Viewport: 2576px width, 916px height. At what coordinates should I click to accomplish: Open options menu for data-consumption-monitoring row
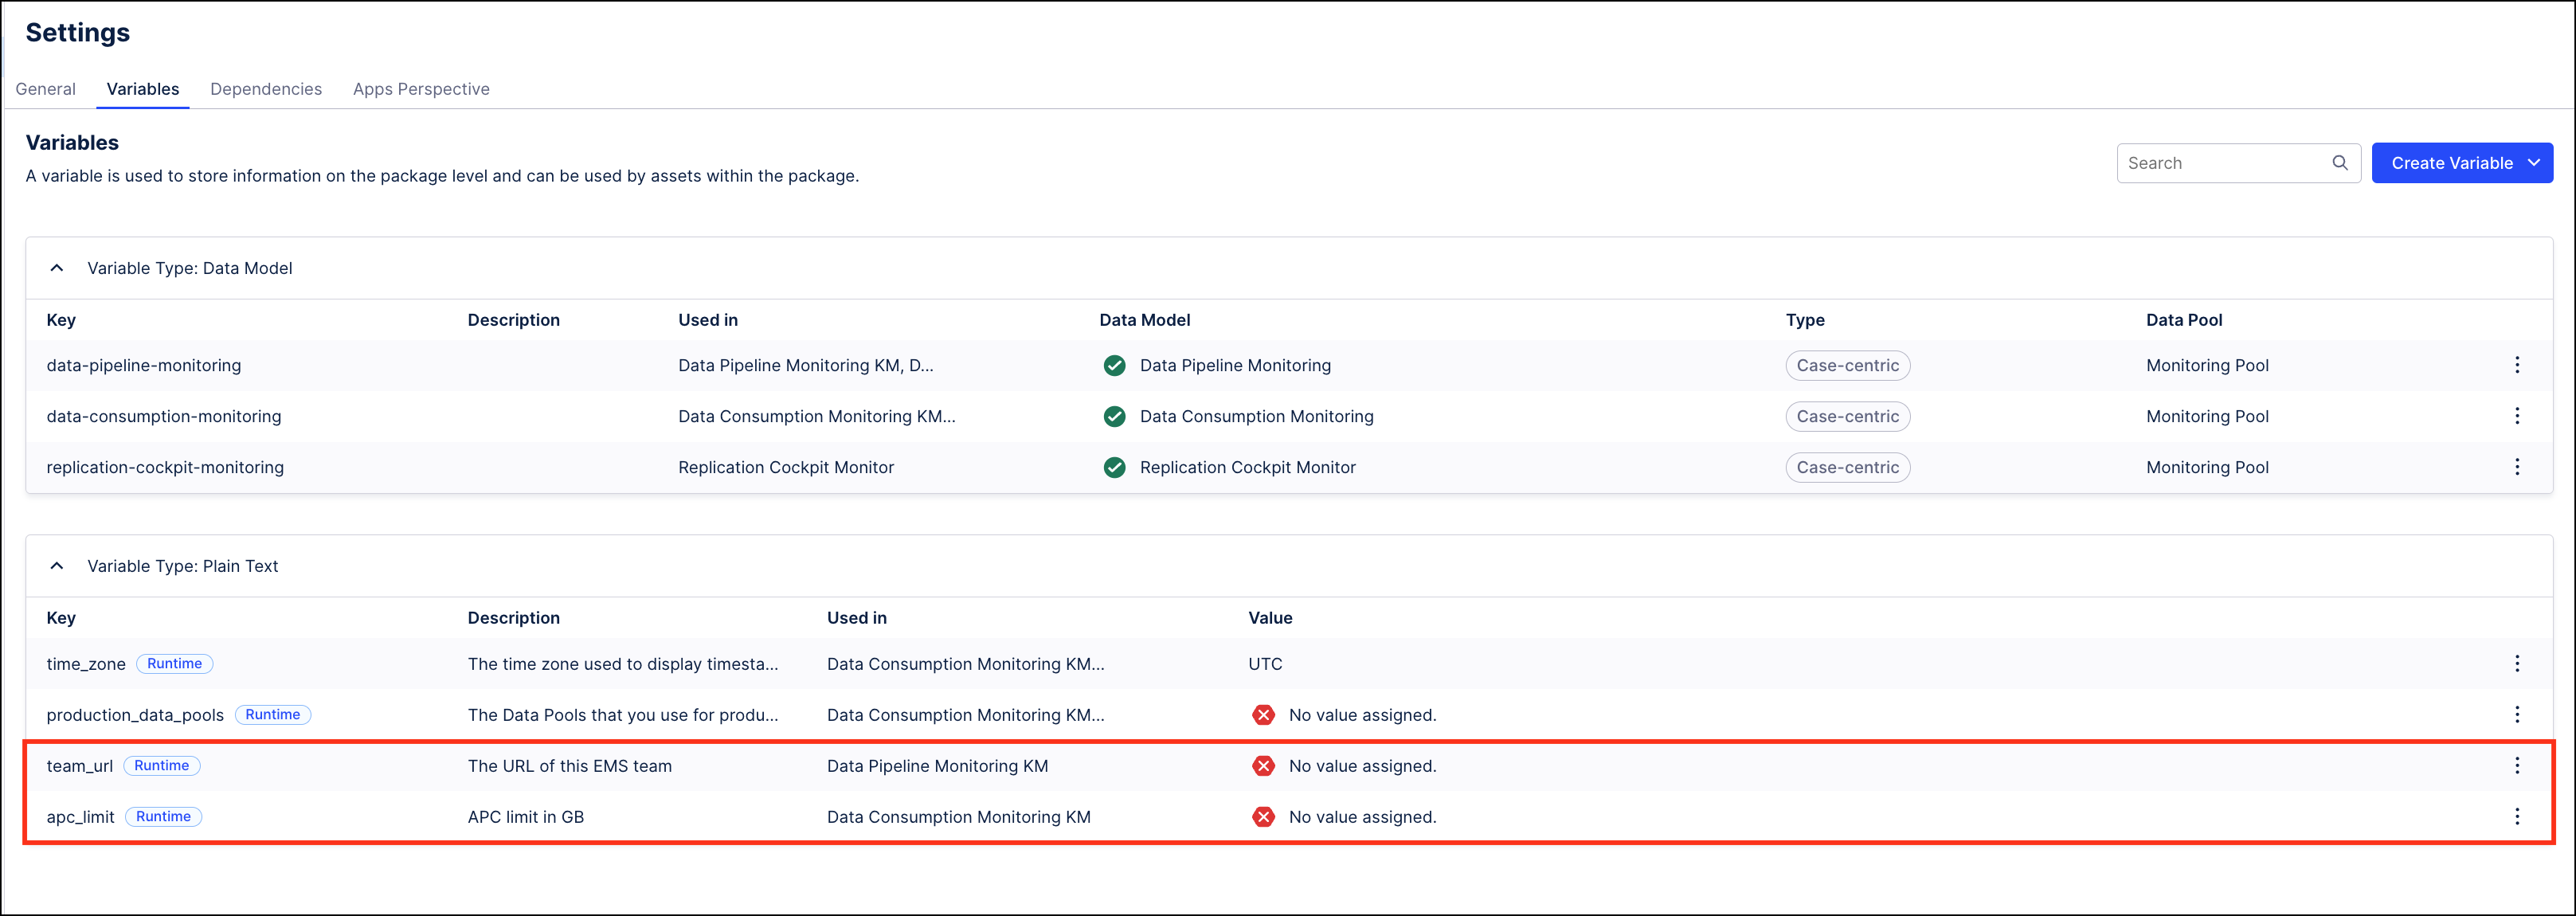coord(2517,416)
